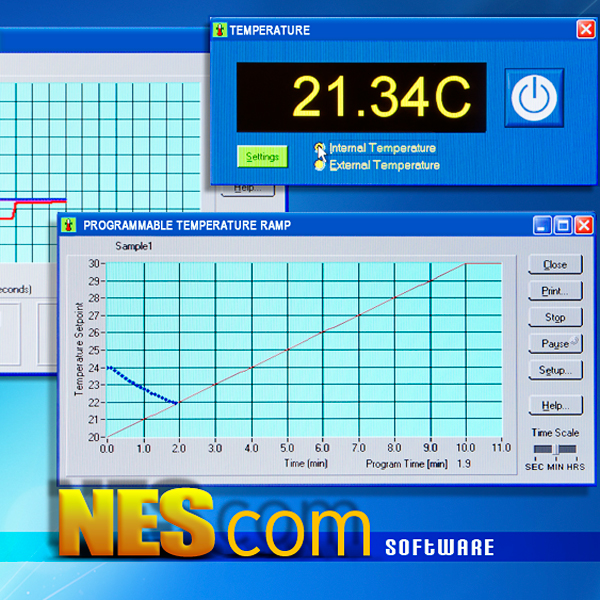Click the blue dotted measured-temperature curve
The width and height of the screenshot is (600, 600).
click(x=141, y=386)
